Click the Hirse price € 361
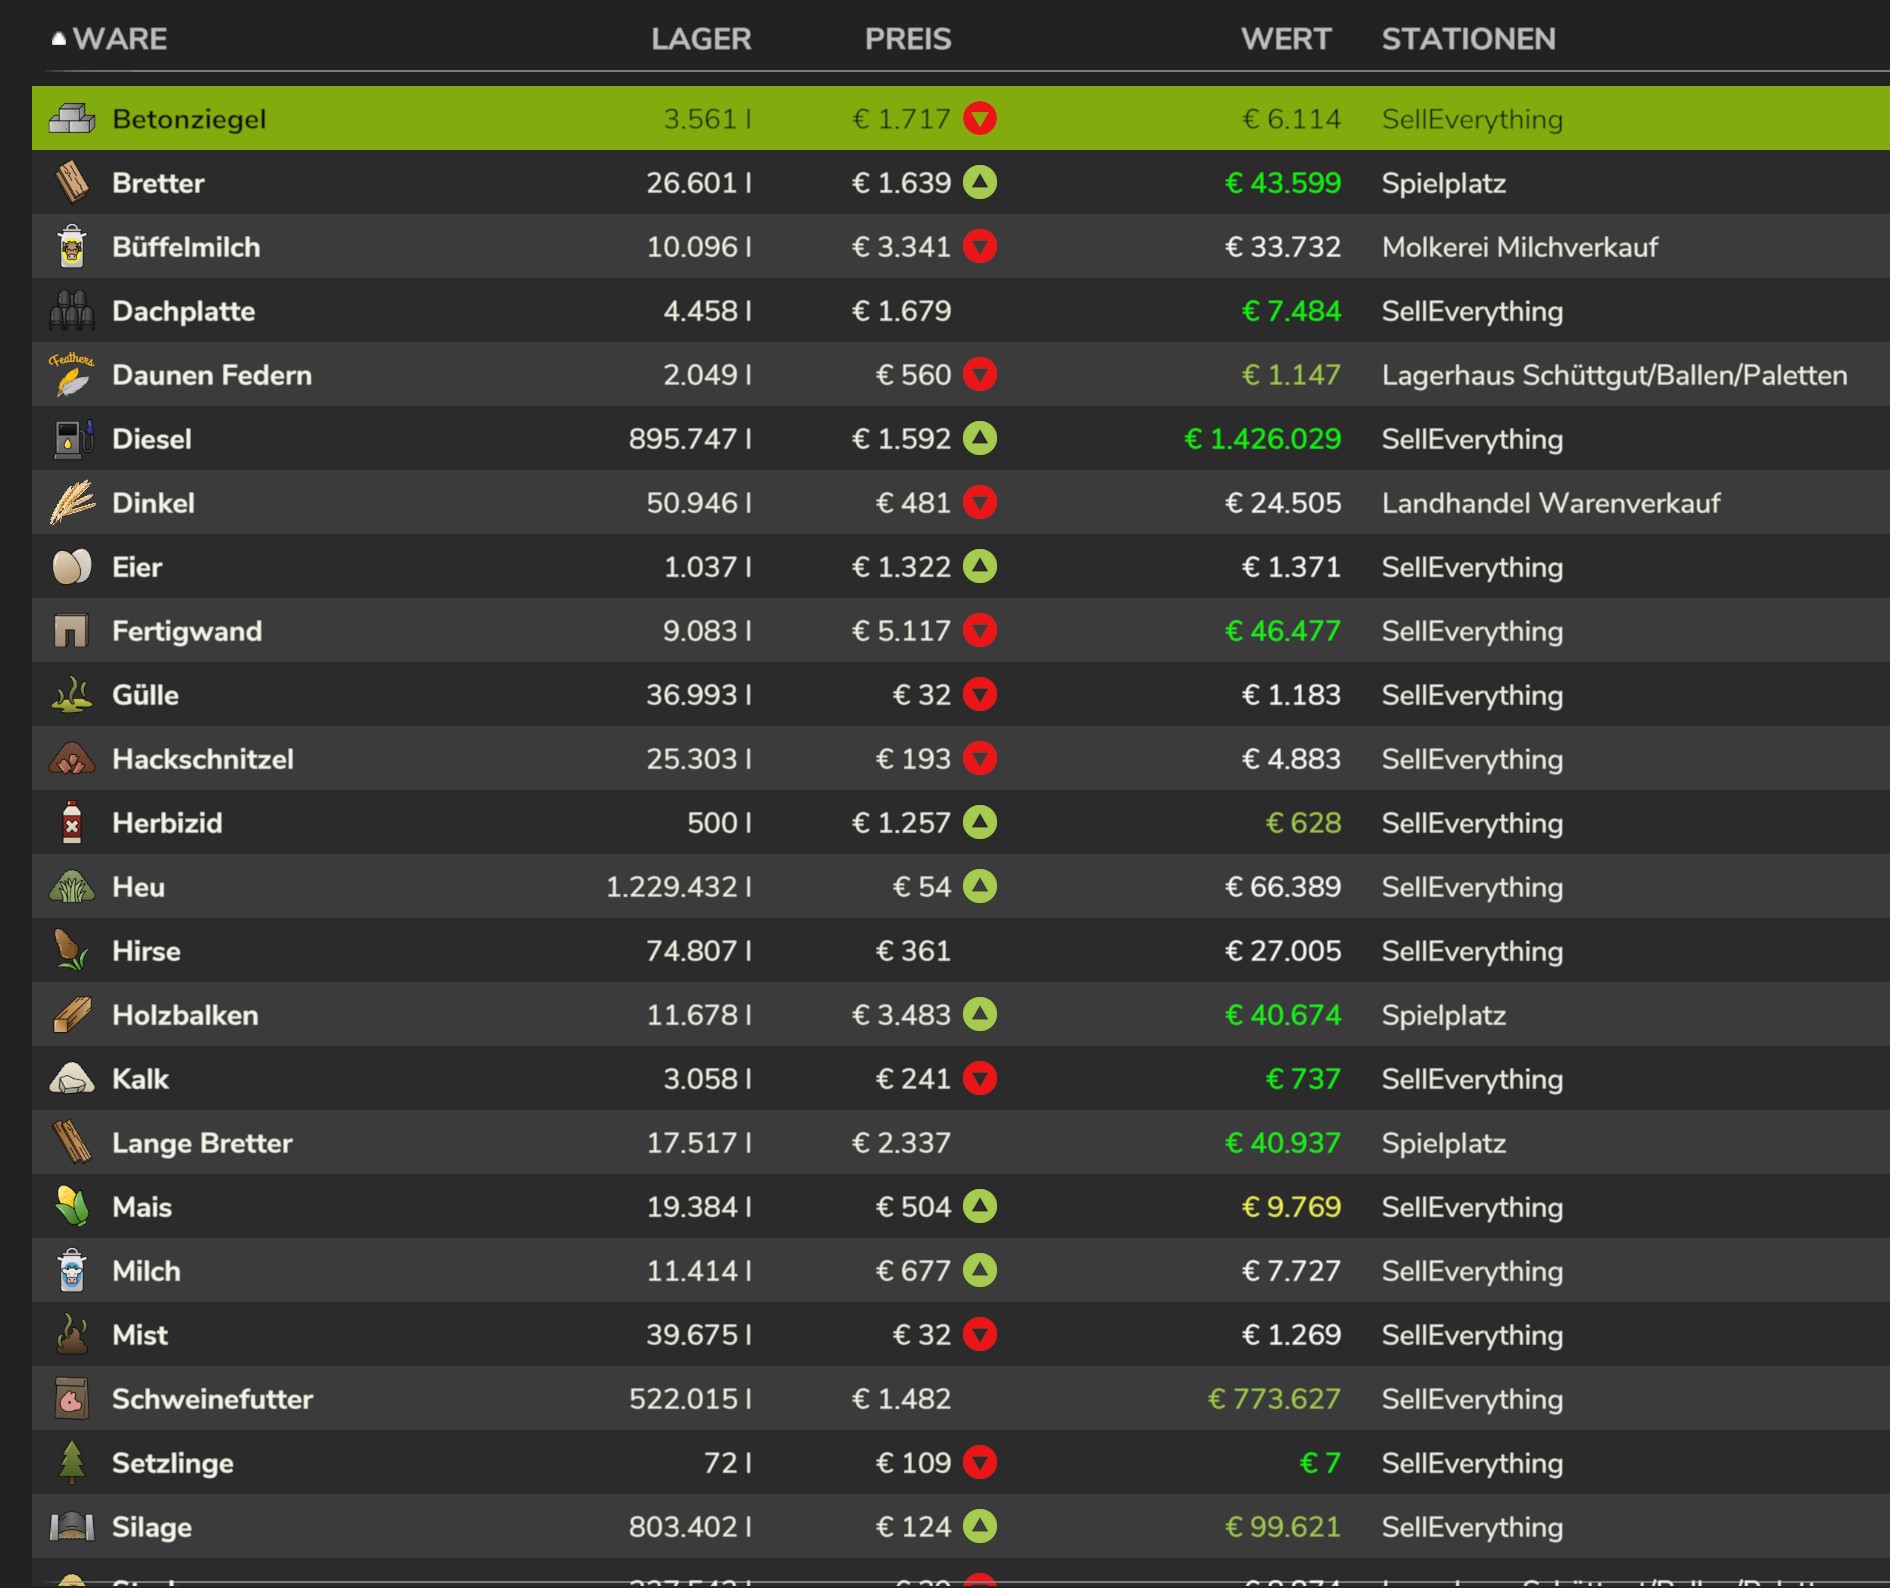Screen dimensions: 1890x1588 pyautogui.click(x=913, y=951)
